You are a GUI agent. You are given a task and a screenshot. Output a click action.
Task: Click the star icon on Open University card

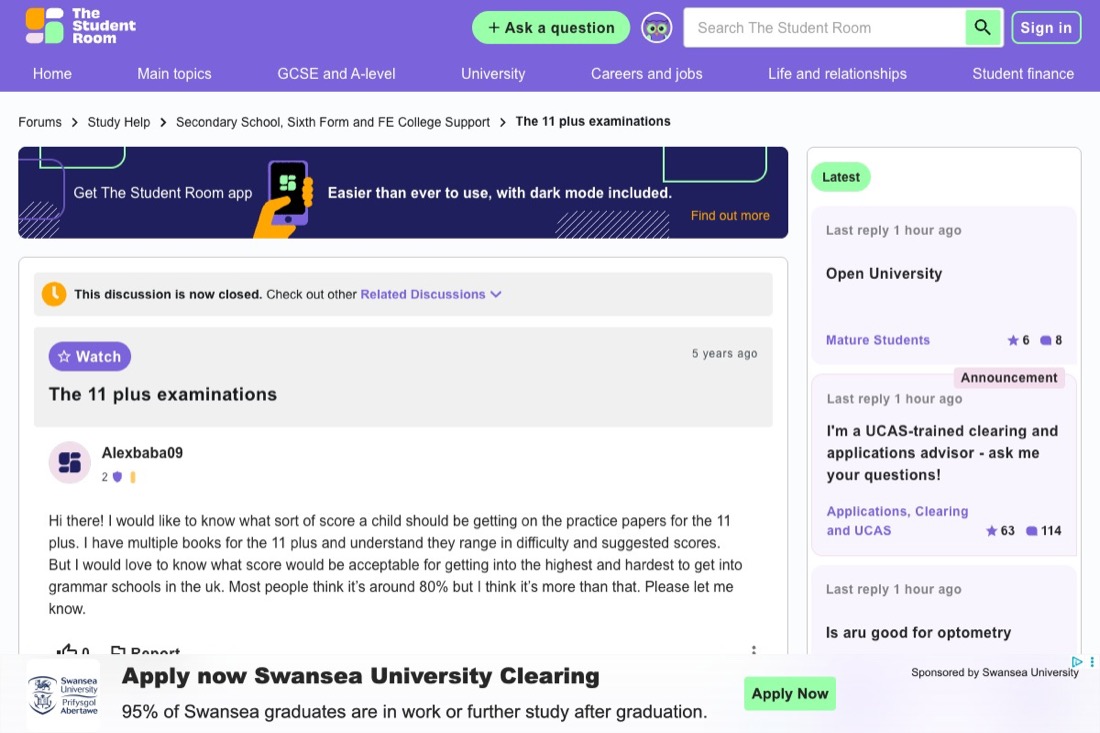click(1012, 340)
